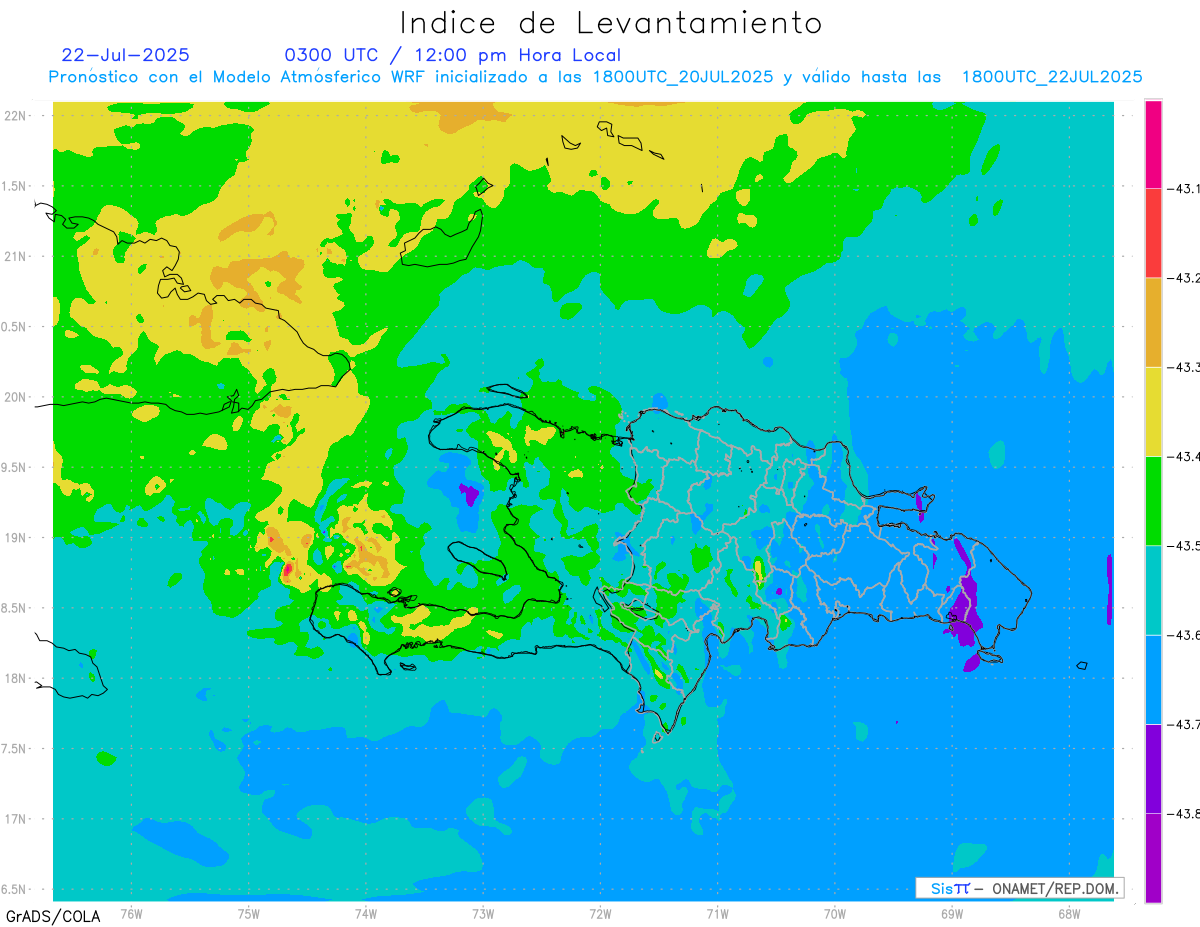Select the legend value '-43.4'
Image resolution: width=1200 pixels, height=927 pixels.
[x=1184, y=456]
